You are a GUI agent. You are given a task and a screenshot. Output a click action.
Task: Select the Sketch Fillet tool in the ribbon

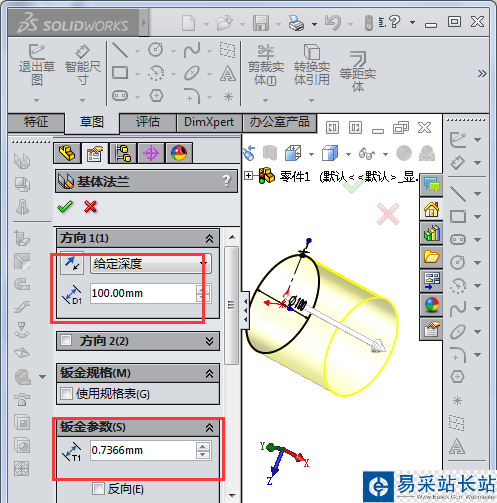click(x=192, y=96)
